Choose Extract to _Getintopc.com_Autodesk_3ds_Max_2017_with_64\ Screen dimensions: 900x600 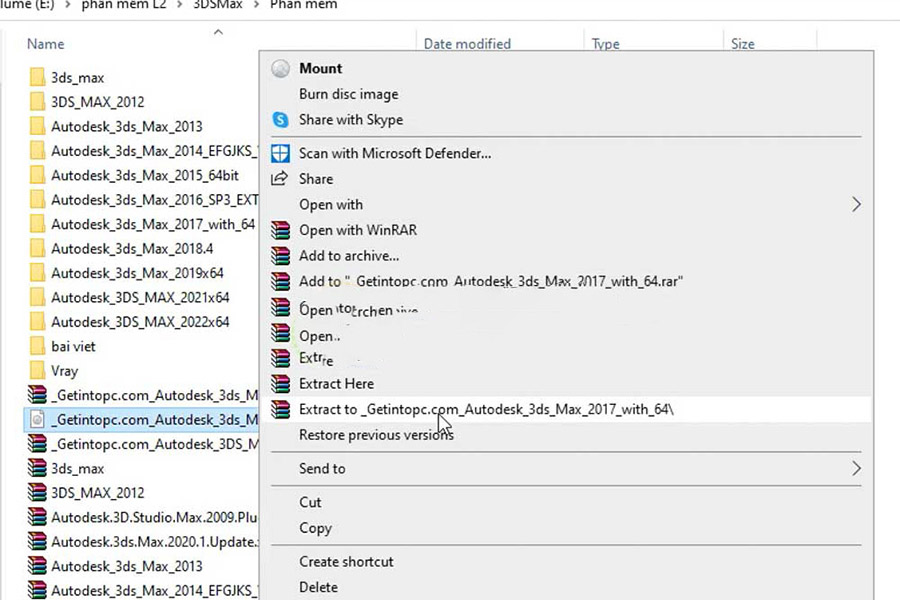click(486, 409)
